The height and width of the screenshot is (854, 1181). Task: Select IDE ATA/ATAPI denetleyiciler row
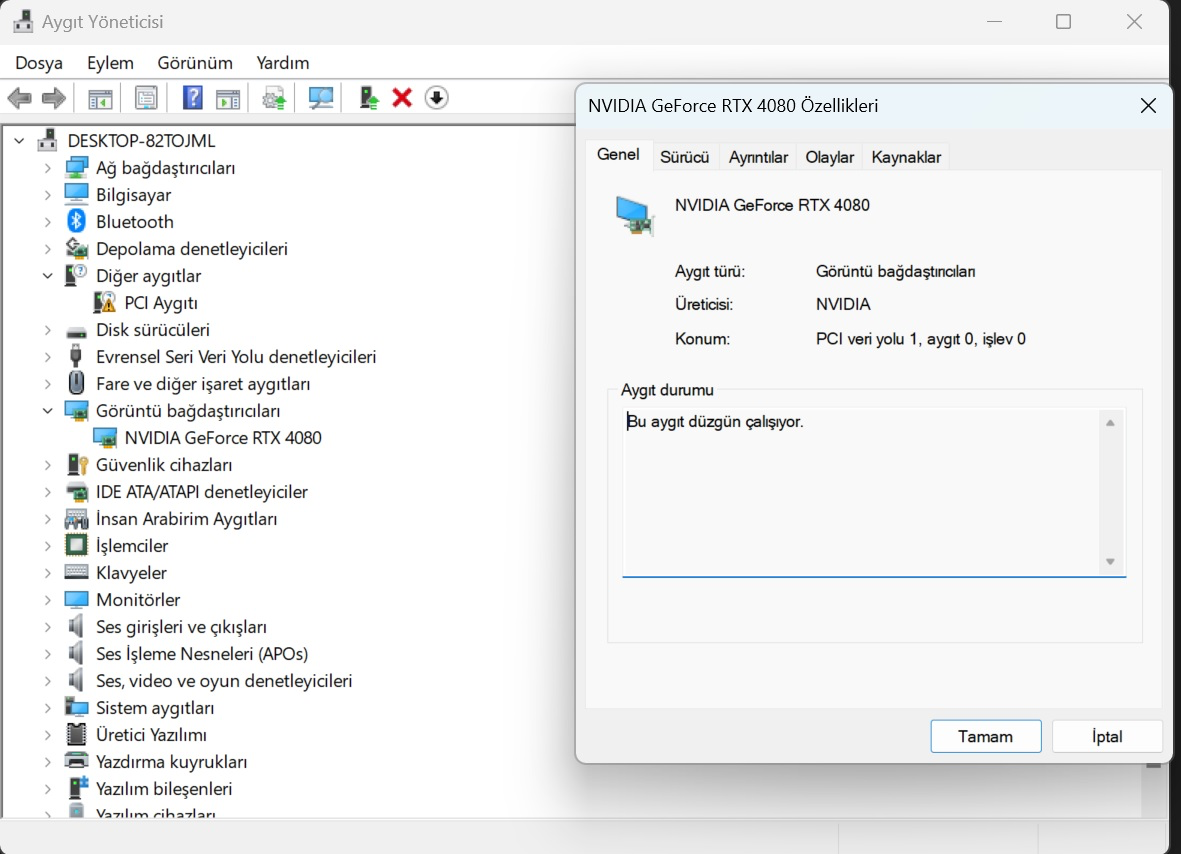(x=202, y=492)
